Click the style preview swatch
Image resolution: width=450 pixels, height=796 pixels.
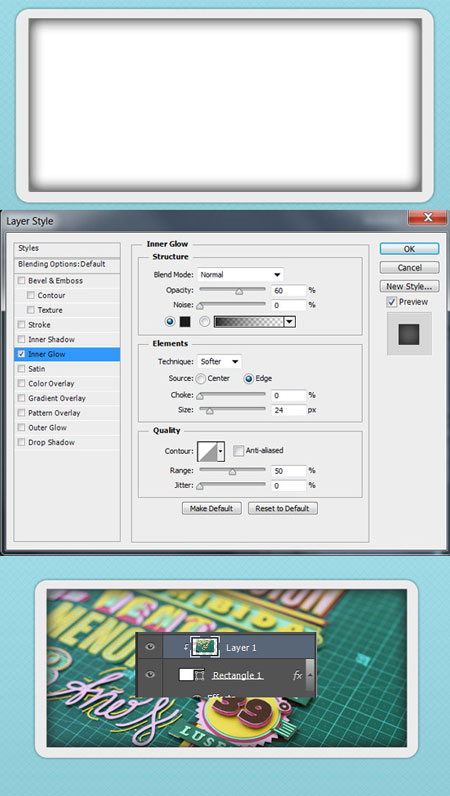tap(409, 334)
